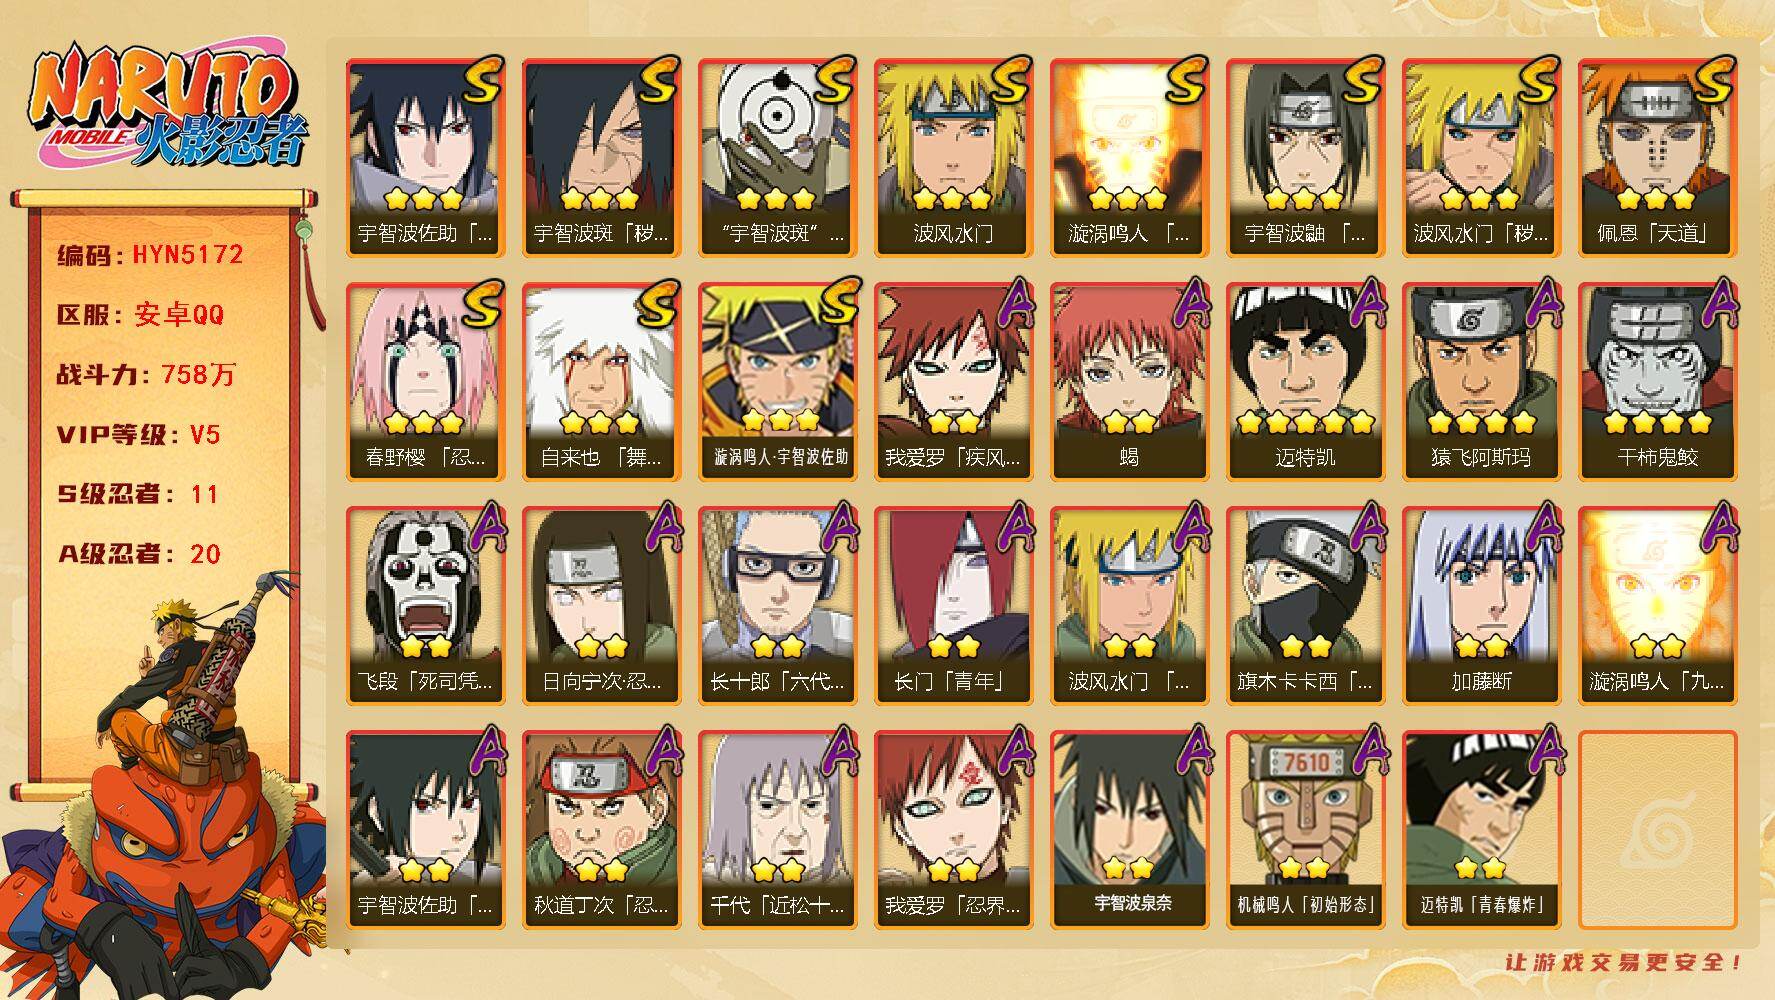Choose the 猿飞阿斯玛 ninja card
The height and width of the screenshot is (1000, 1775).
pos(1481,382)
